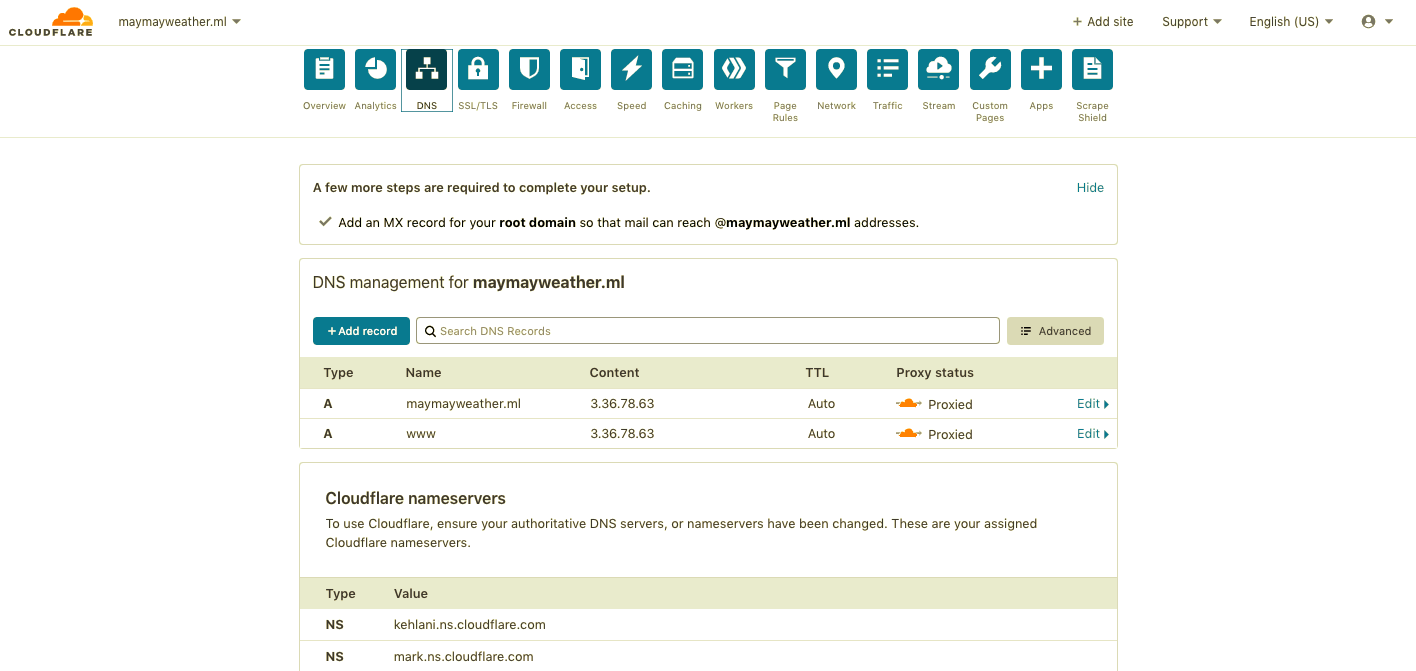Image resolution: width=1416 pixels, height=671 pixels.
Task: Open the Workers code icon
Action: 733,69
